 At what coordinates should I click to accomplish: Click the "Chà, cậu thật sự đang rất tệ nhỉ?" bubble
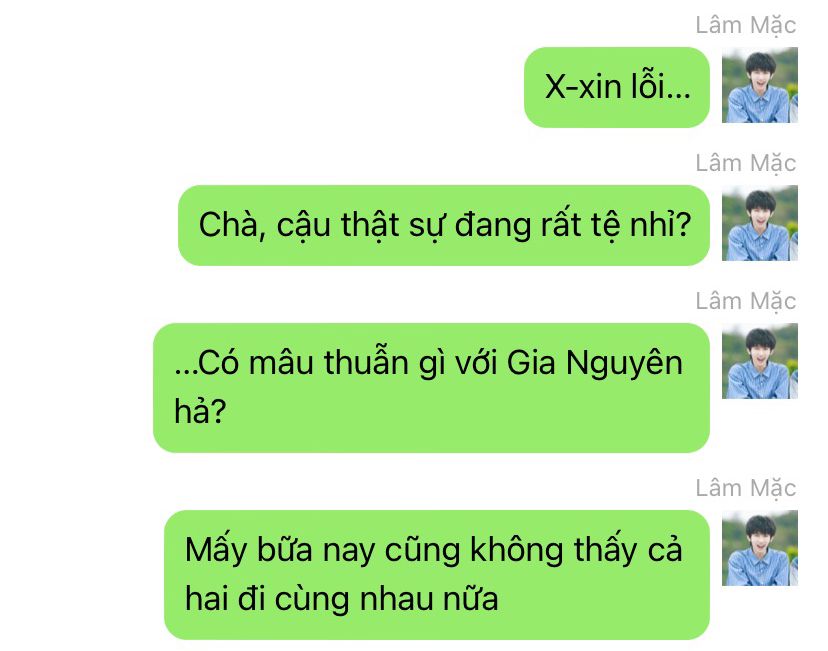click(444, 225)
